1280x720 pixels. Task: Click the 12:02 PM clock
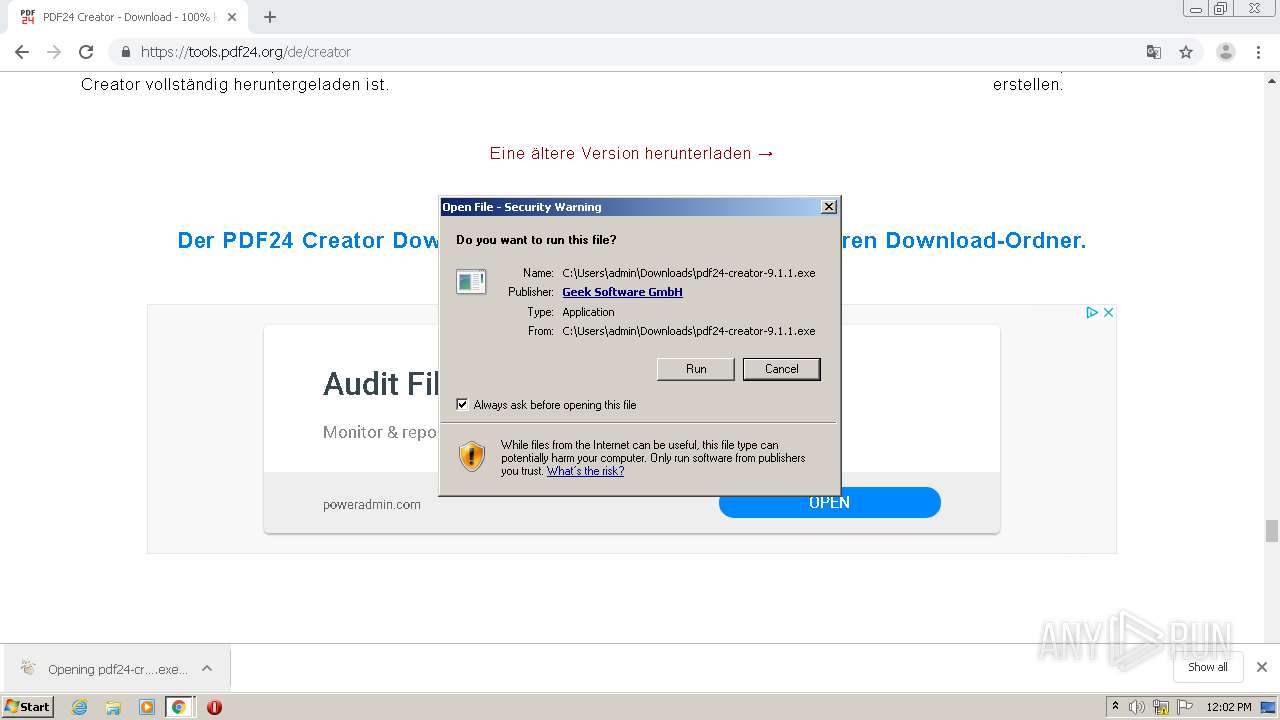click(x=1229, y=707)
